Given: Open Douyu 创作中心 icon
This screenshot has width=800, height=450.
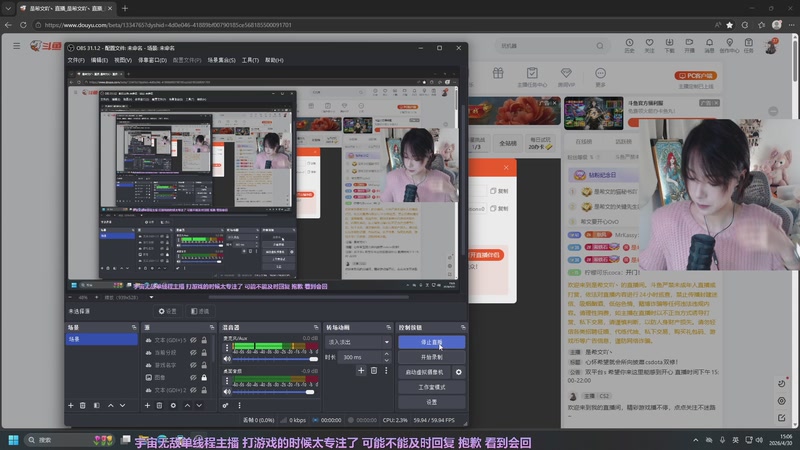Looking at the screenshot, I should (x=729, y=45).
